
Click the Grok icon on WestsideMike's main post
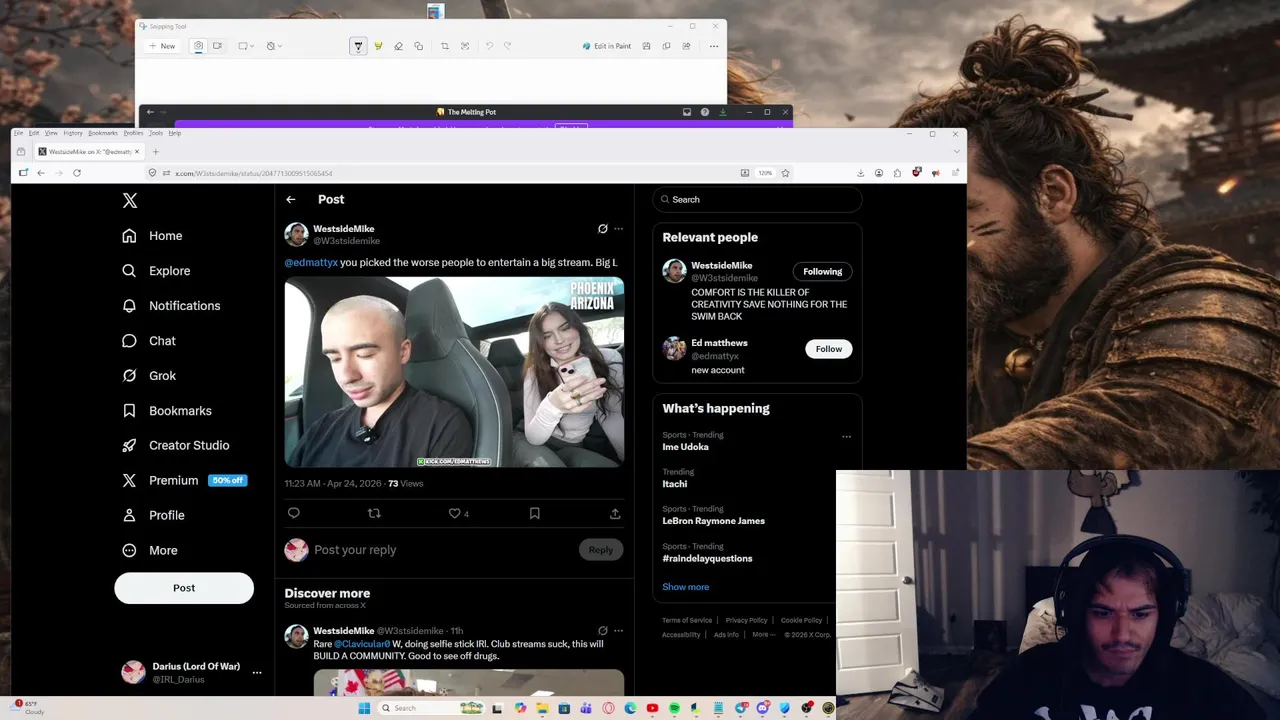point(602,229)
